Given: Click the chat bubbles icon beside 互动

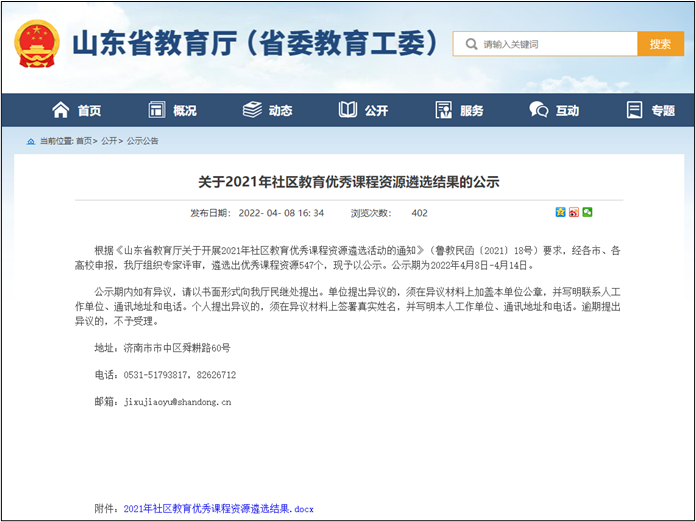Looking at the screenshot, I should point(538,110).
